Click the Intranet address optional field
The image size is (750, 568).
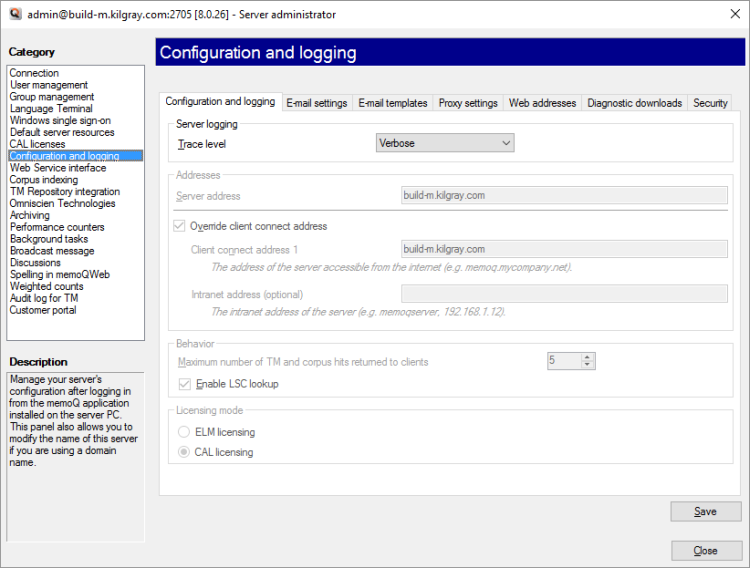coord(564,294)
